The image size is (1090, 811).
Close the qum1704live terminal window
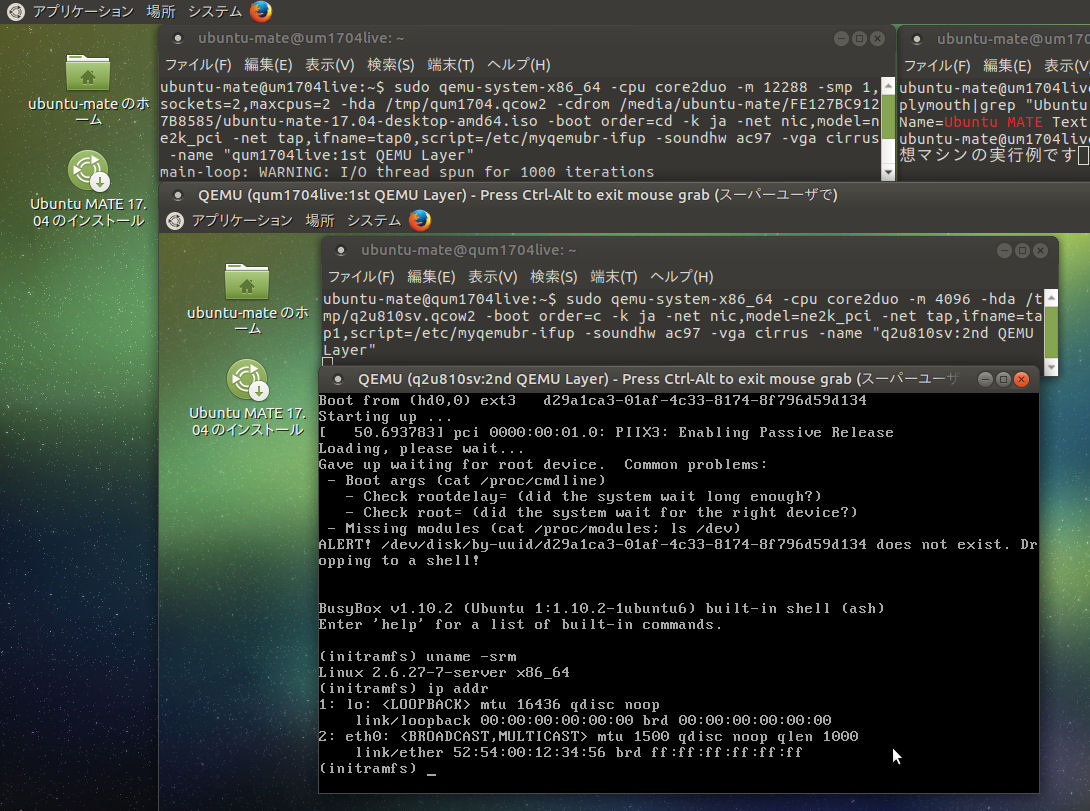1040,250
